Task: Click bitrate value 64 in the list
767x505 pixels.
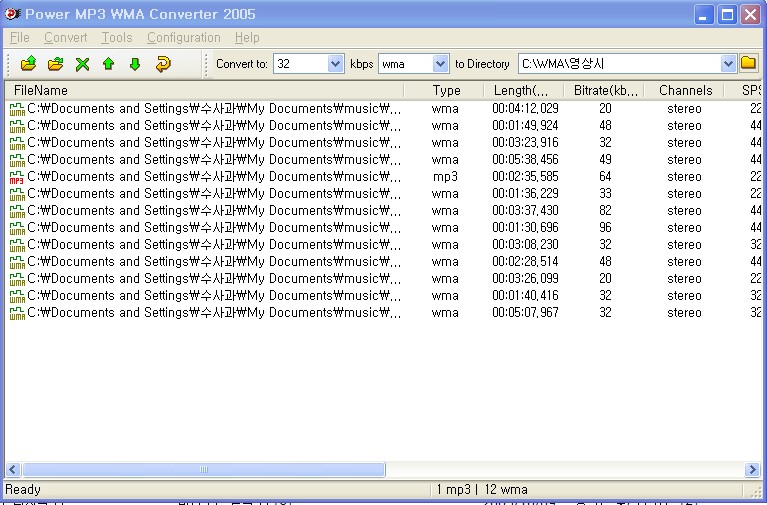Action: 606,177
